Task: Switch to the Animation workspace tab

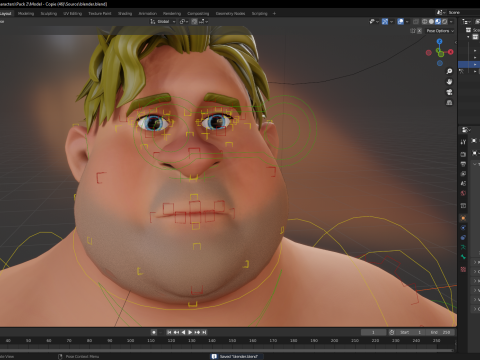Action: 148,13
